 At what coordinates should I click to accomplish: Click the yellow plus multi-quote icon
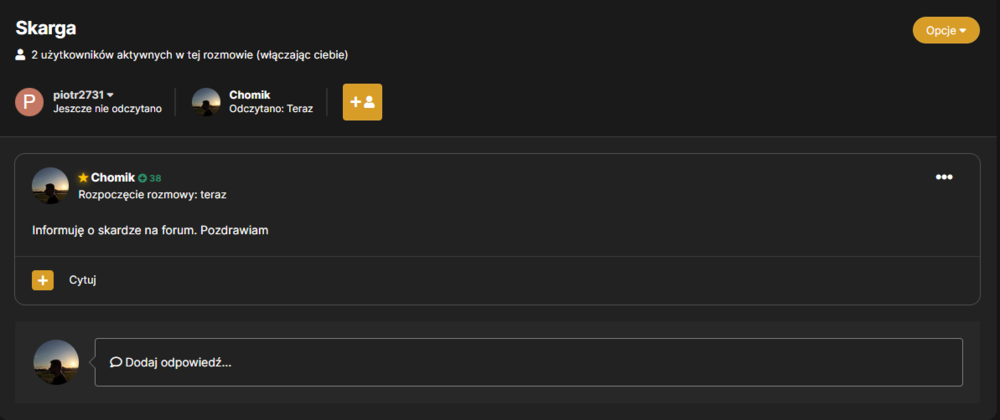[x=43, y=280]
